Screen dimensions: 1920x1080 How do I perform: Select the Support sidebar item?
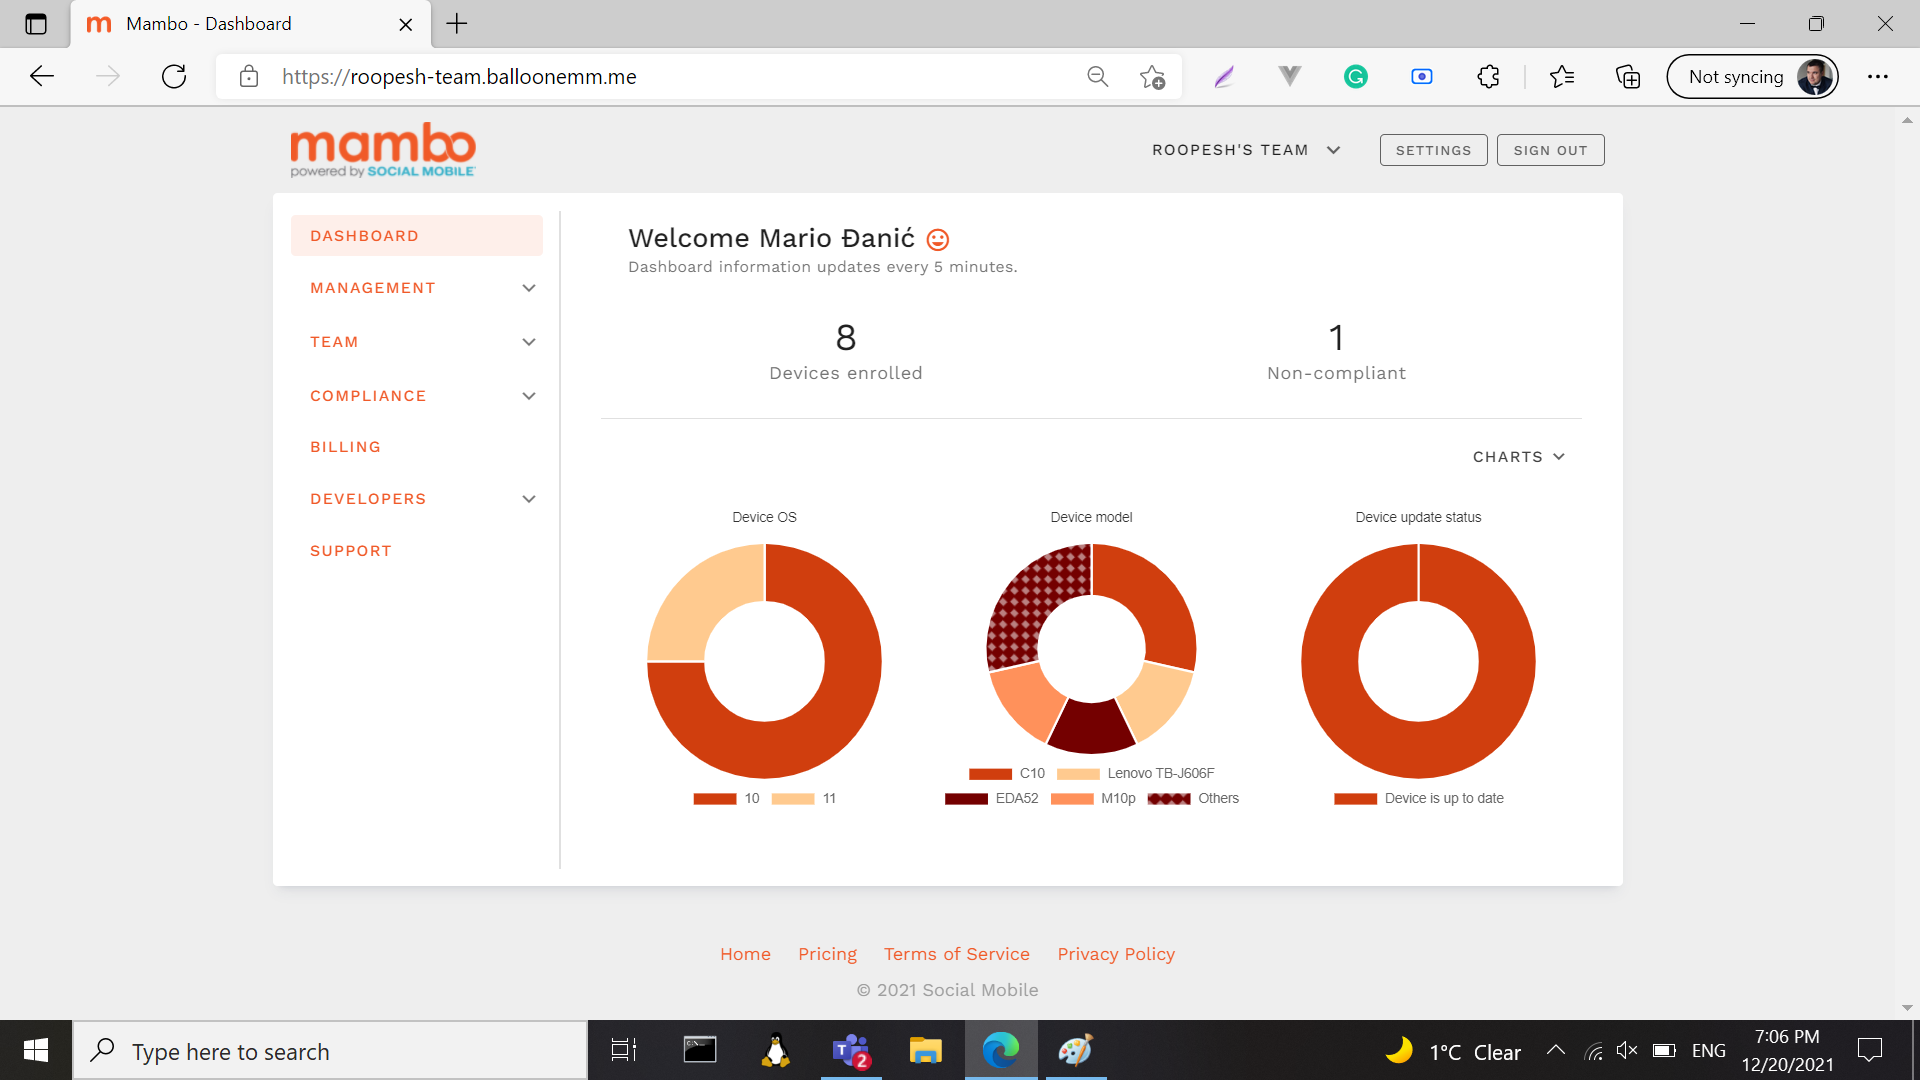(350, 551)
